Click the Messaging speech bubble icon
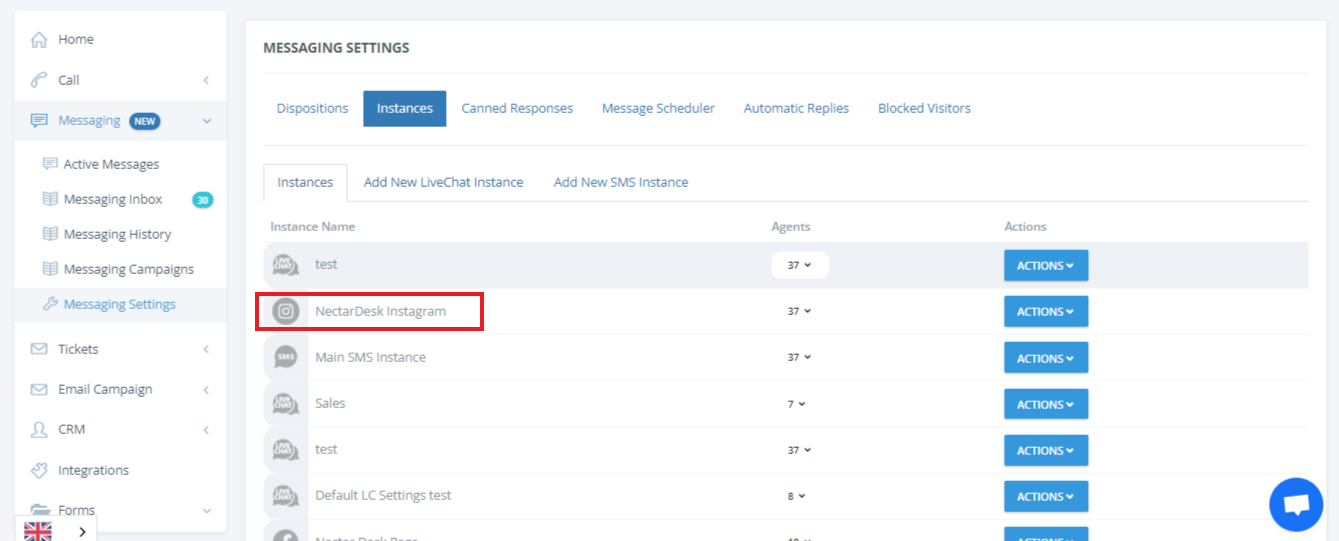The height and width of the screenshot is (541, 1339). 39,120
